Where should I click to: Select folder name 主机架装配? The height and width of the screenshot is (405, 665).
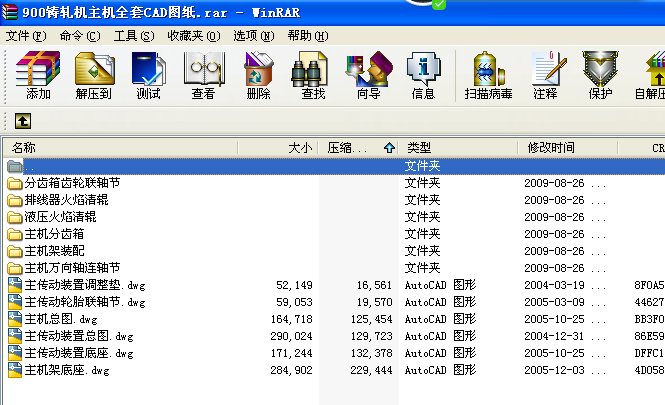click(54, 251)
